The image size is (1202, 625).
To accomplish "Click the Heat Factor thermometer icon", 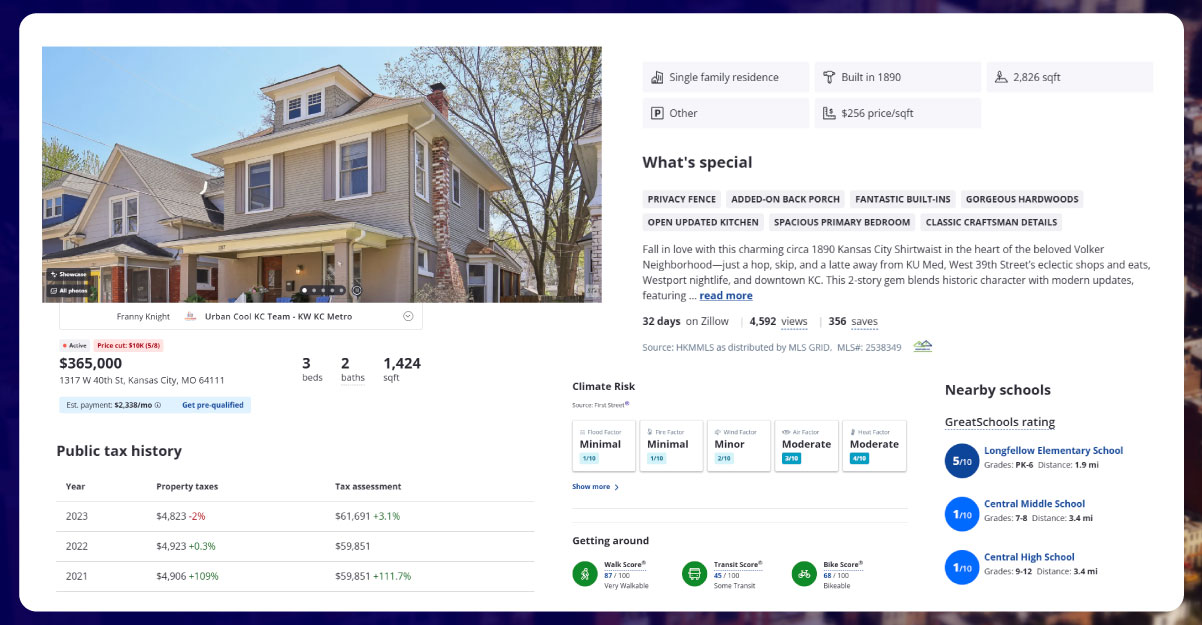I will 852,432.
